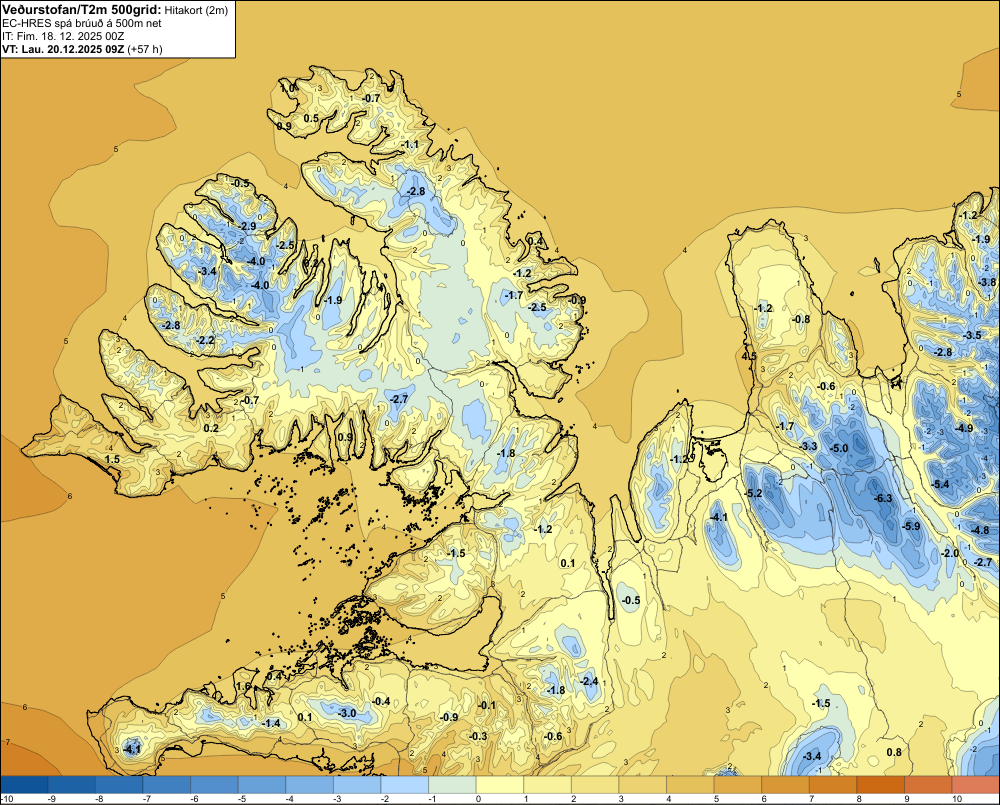
Task: Click the -3.5 temperature label
Action: point(973,336)
